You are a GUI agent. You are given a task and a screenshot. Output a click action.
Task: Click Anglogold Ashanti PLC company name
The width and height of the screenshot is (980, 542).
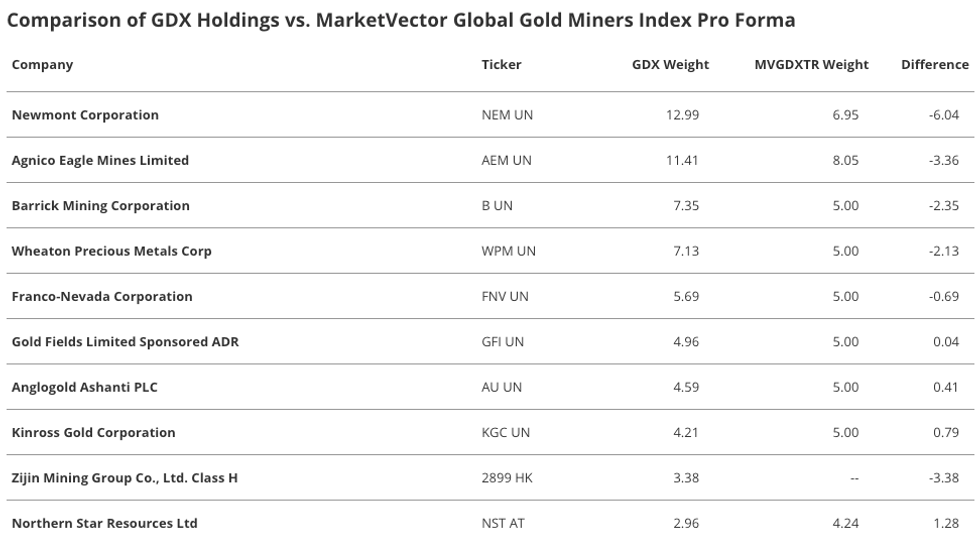point(84,387)
